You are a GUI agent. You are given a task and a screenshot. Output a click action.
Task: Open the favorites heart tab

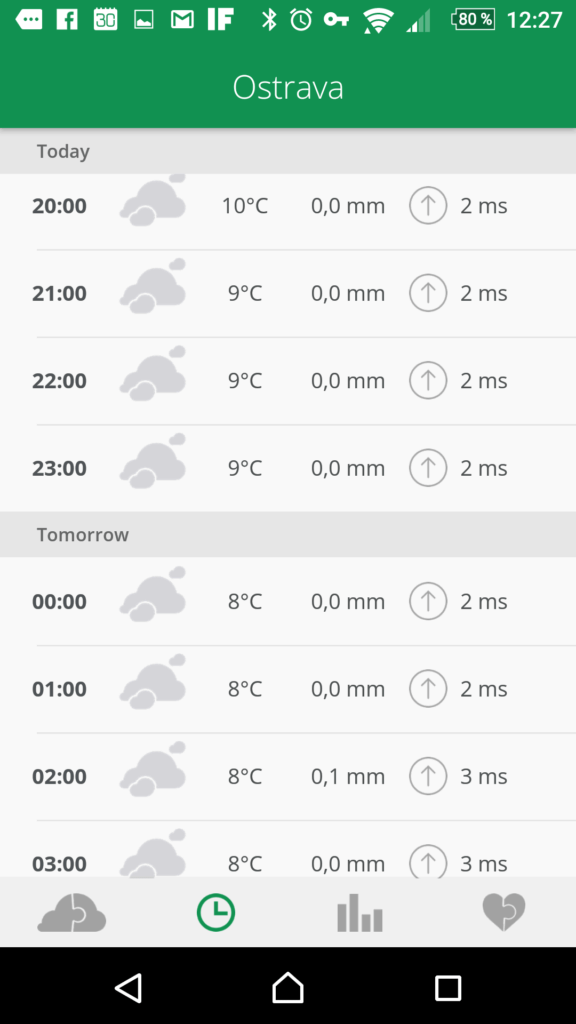(504, 912)
